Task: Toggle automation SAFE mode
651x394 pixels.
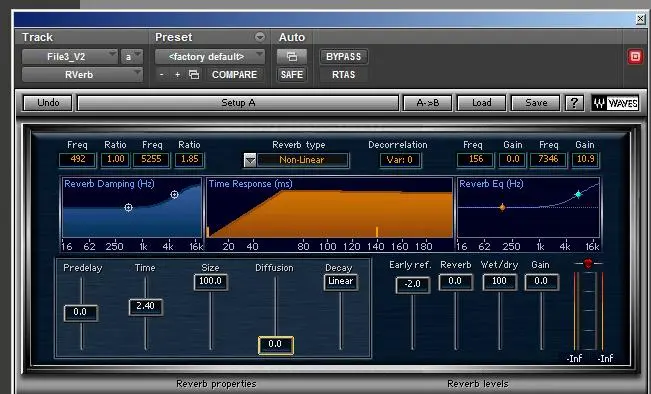Action: [x=292, y=75]
